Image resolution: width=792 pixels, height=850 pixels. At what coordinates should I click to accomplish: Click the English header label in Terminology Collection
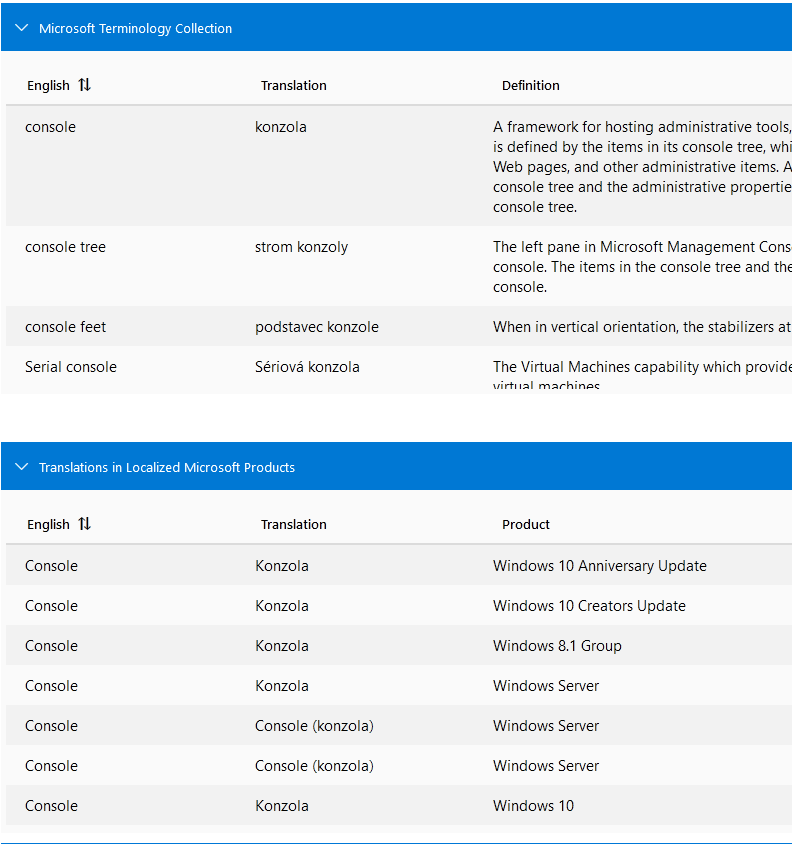[48, 86]
